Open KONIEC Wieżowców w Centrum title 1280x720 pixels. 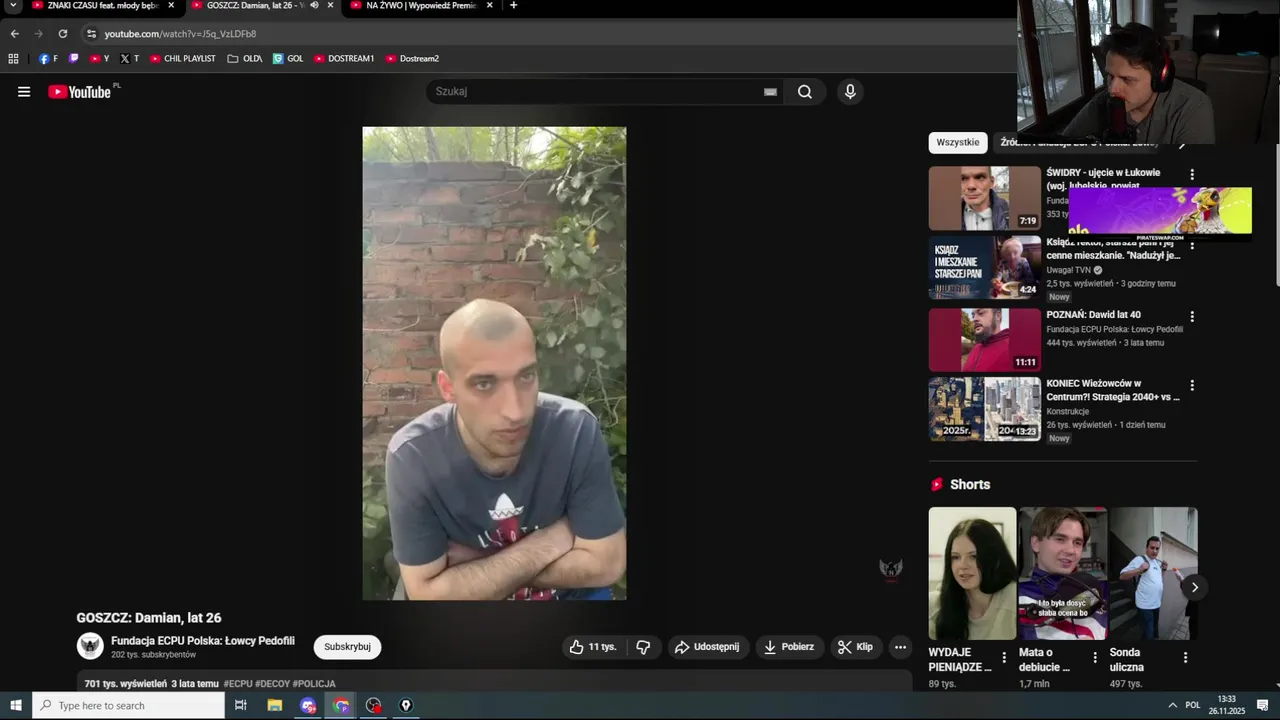coord(1113,390)
